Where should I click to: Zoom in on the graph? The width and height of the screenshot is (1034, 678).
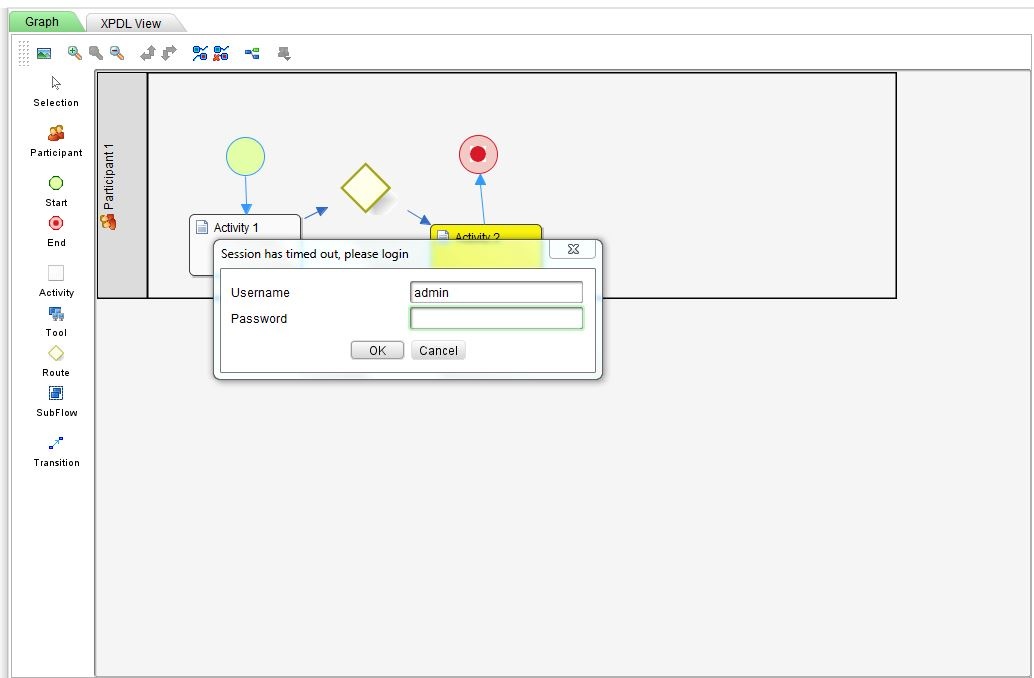click(x=75, y=53)
